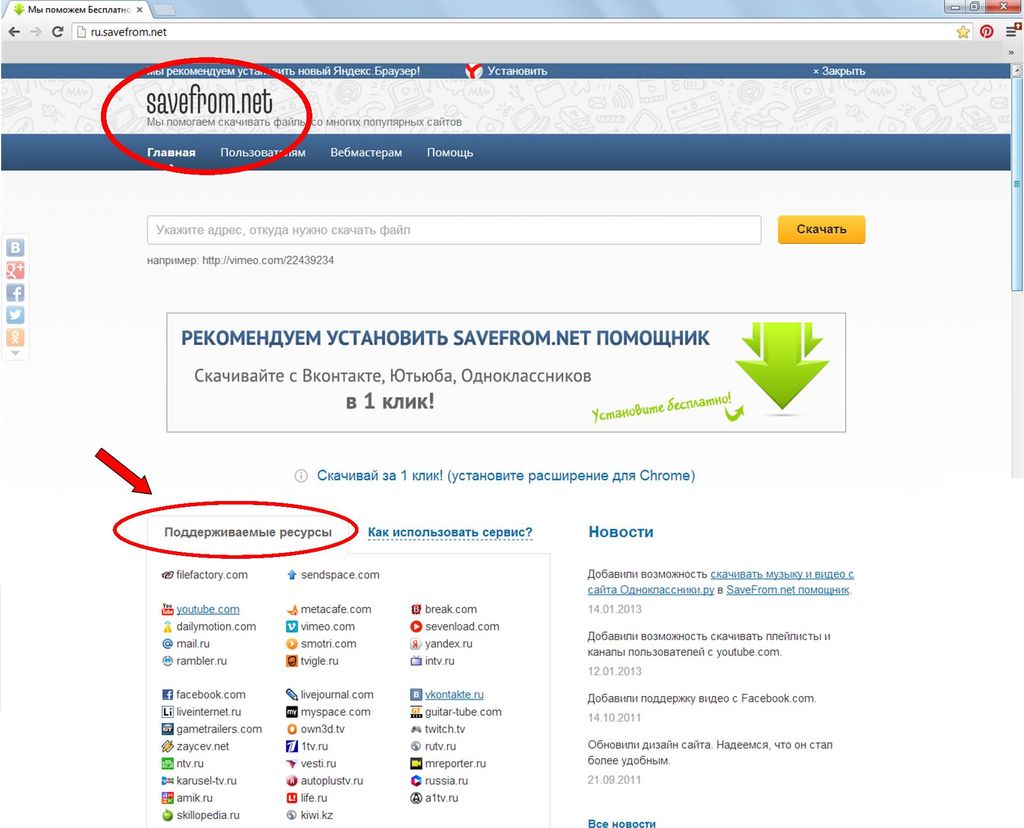Open SaveFrom.net помощник news link
Screen dimensions: 1024x828
[x=788, y=590]
